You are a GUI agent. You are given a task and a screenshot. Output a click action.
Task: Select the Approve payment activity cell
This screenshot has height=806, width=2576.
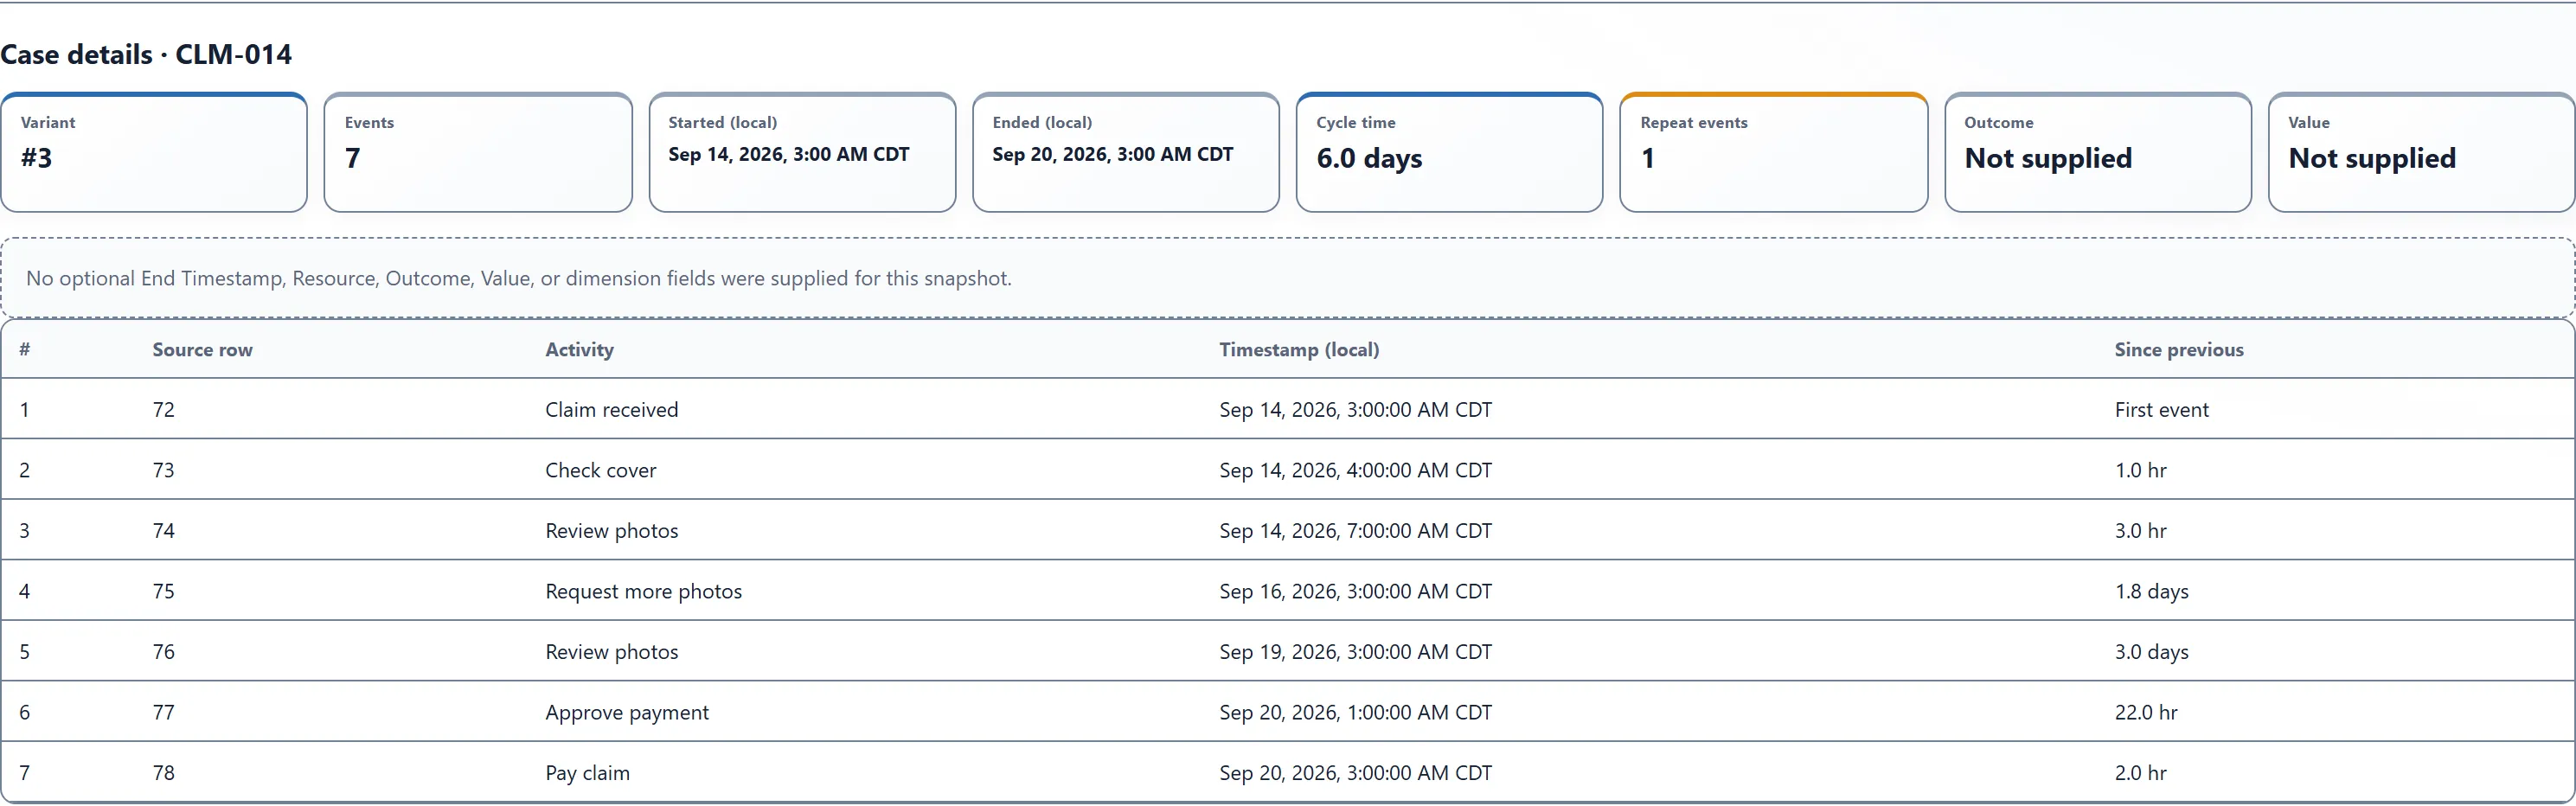click(626, 713)
